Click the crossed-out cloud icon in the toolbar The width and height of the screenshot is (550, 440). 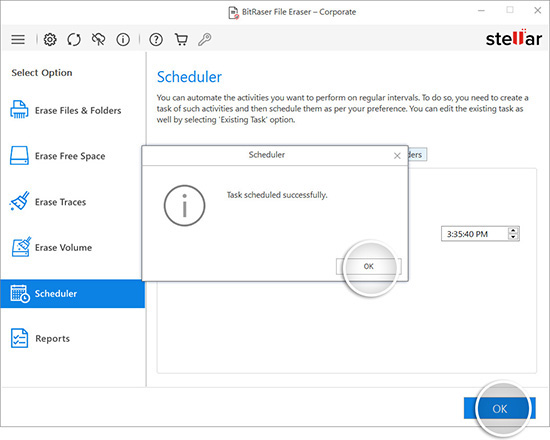[x=99, y=39]
